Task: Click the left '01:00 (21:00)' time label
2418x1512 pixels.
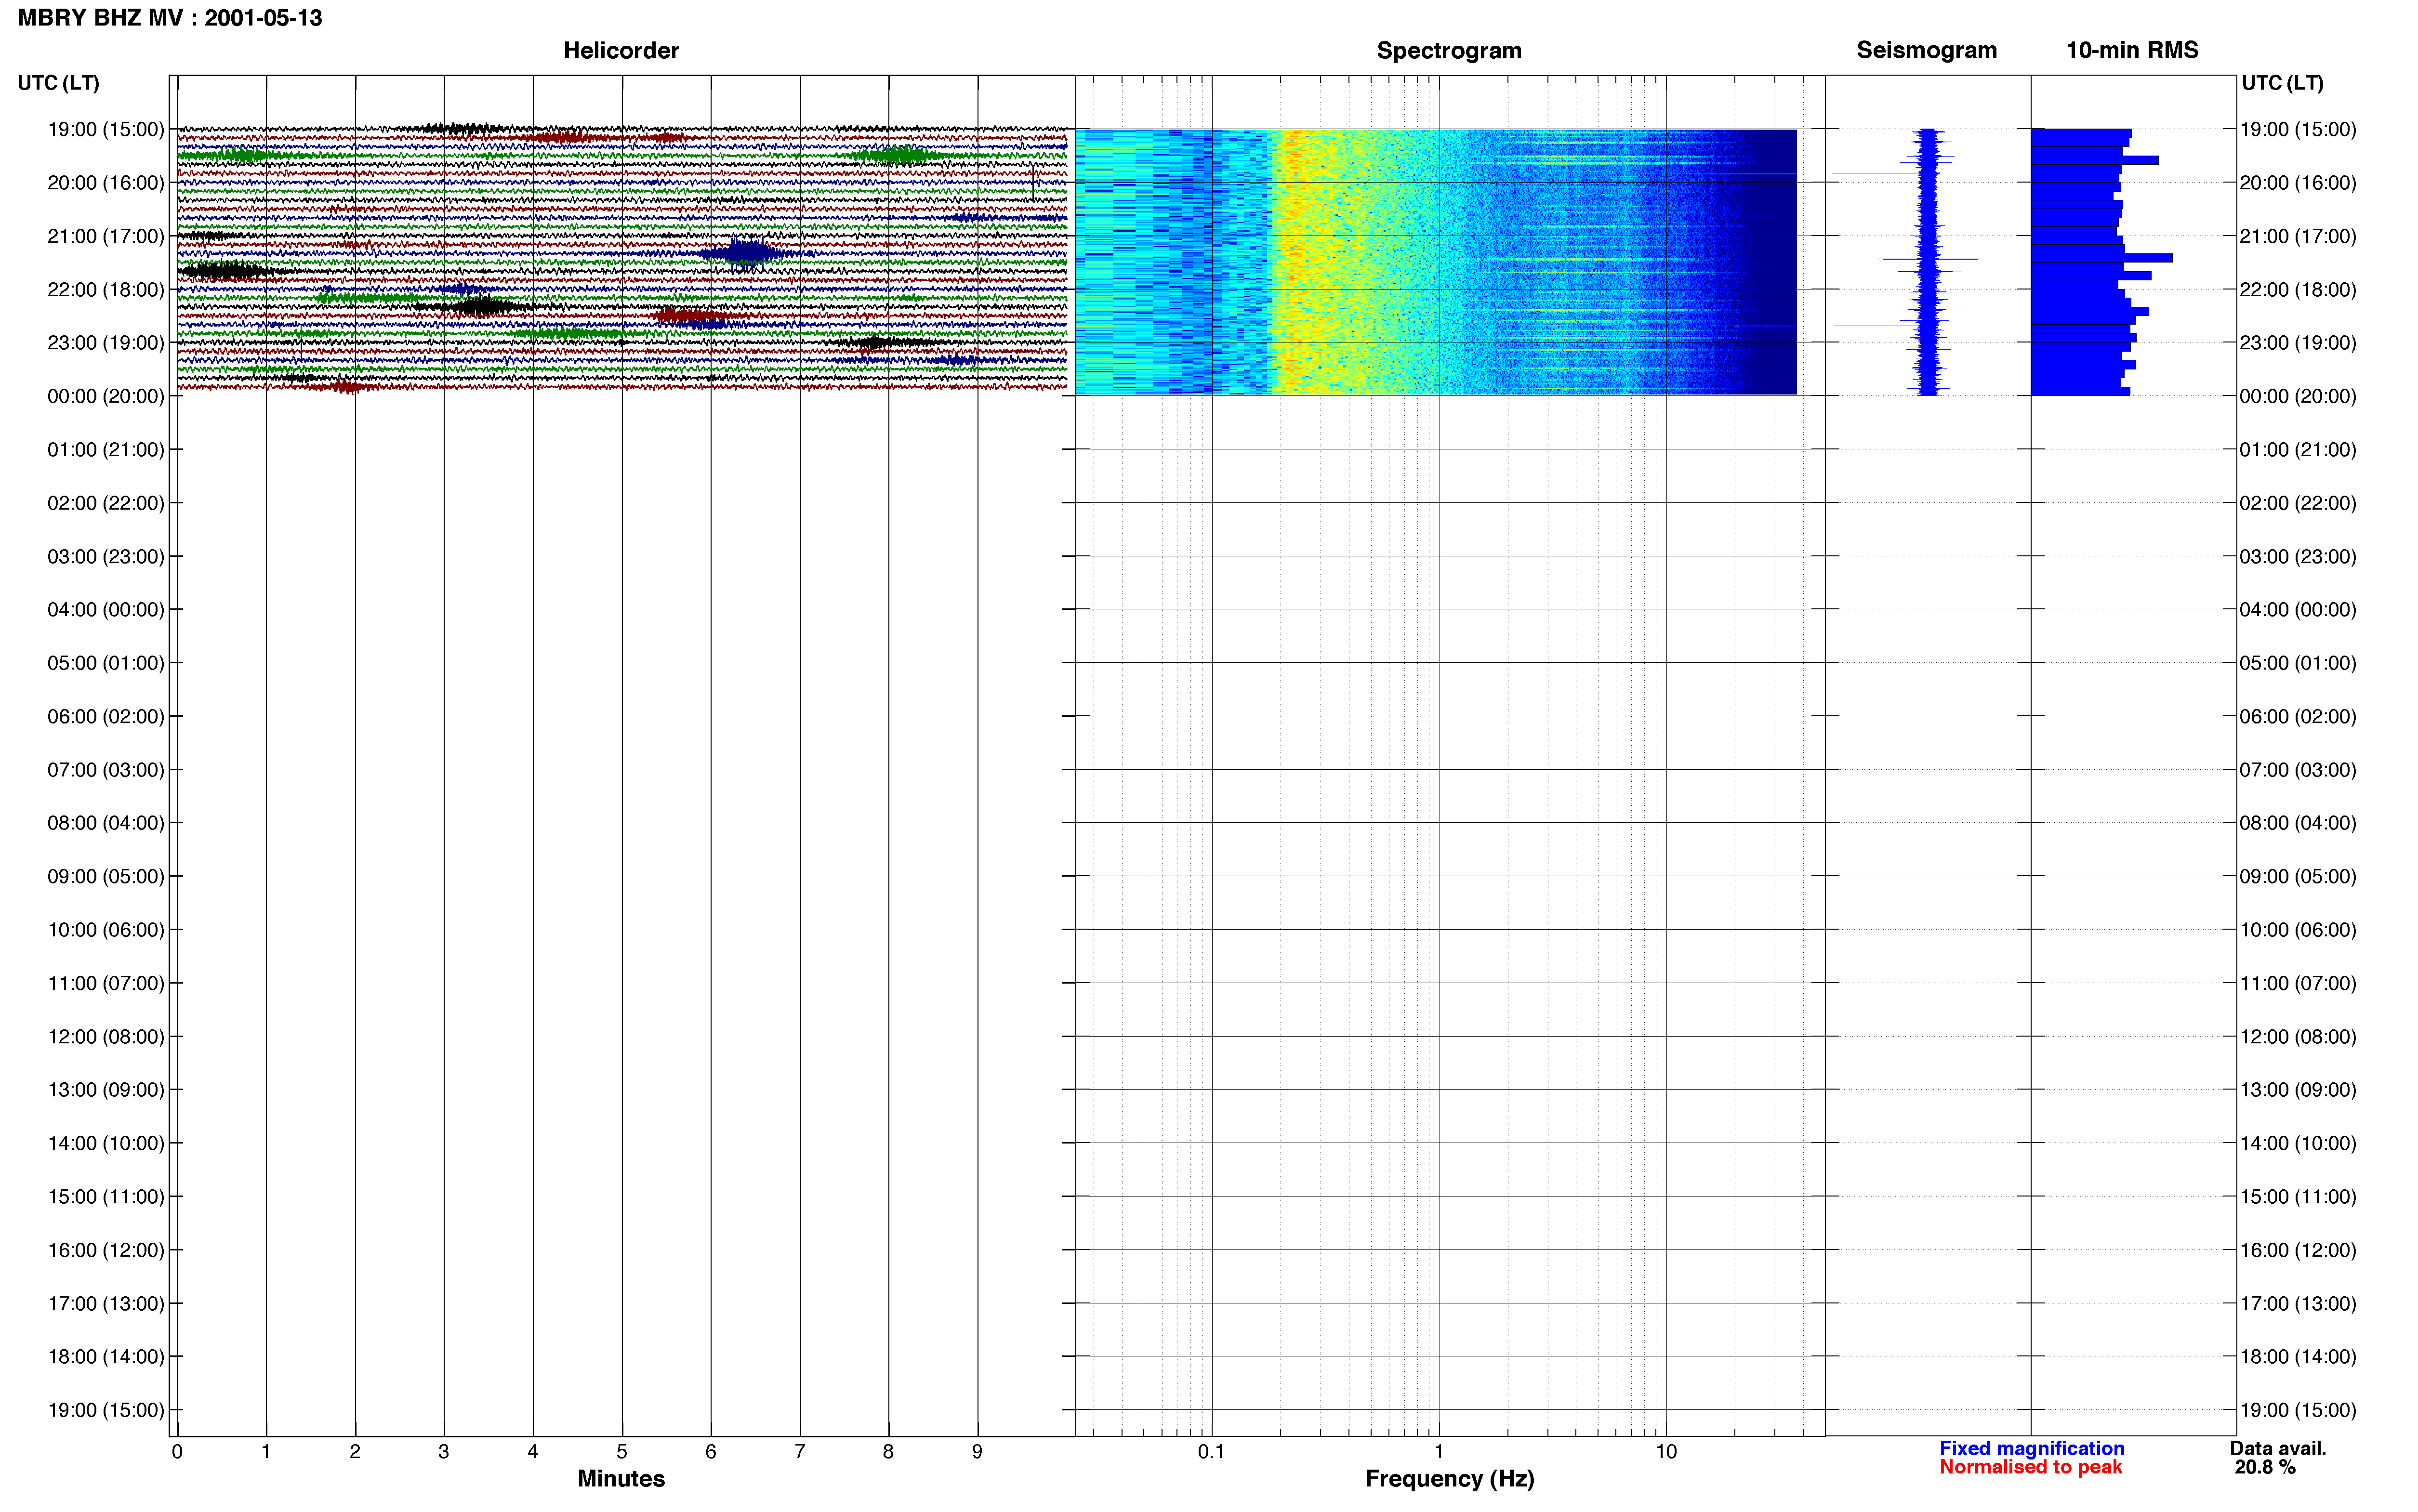Action: pos(106,450)
